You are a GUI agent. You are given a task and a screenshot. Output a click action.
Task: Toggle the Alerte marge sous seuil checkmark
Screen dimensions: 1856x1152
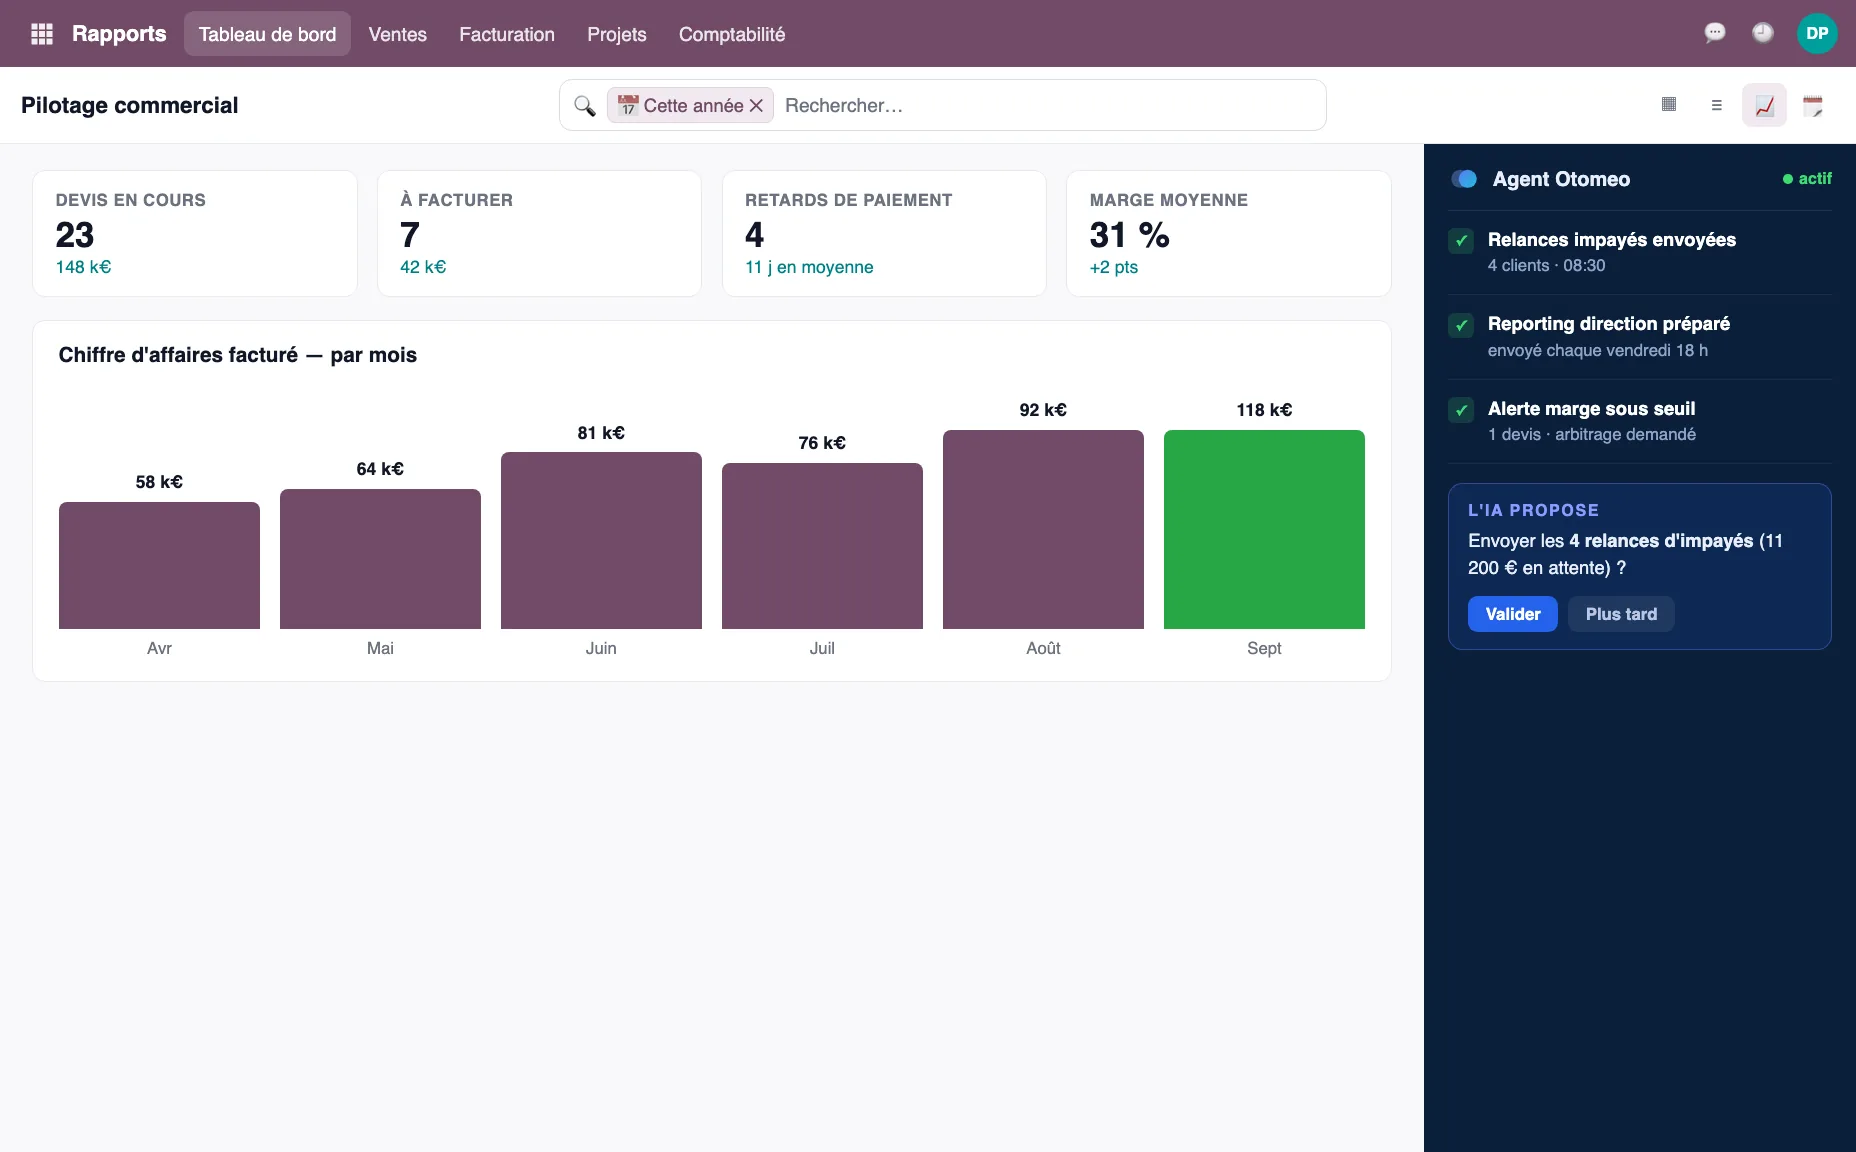(x=1461, y=410)
